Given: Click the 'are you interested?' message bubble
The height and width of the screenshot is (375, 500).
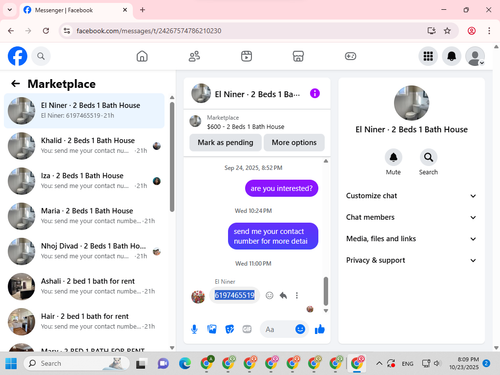Looking at the screenshot, I should tap(282, 188).
